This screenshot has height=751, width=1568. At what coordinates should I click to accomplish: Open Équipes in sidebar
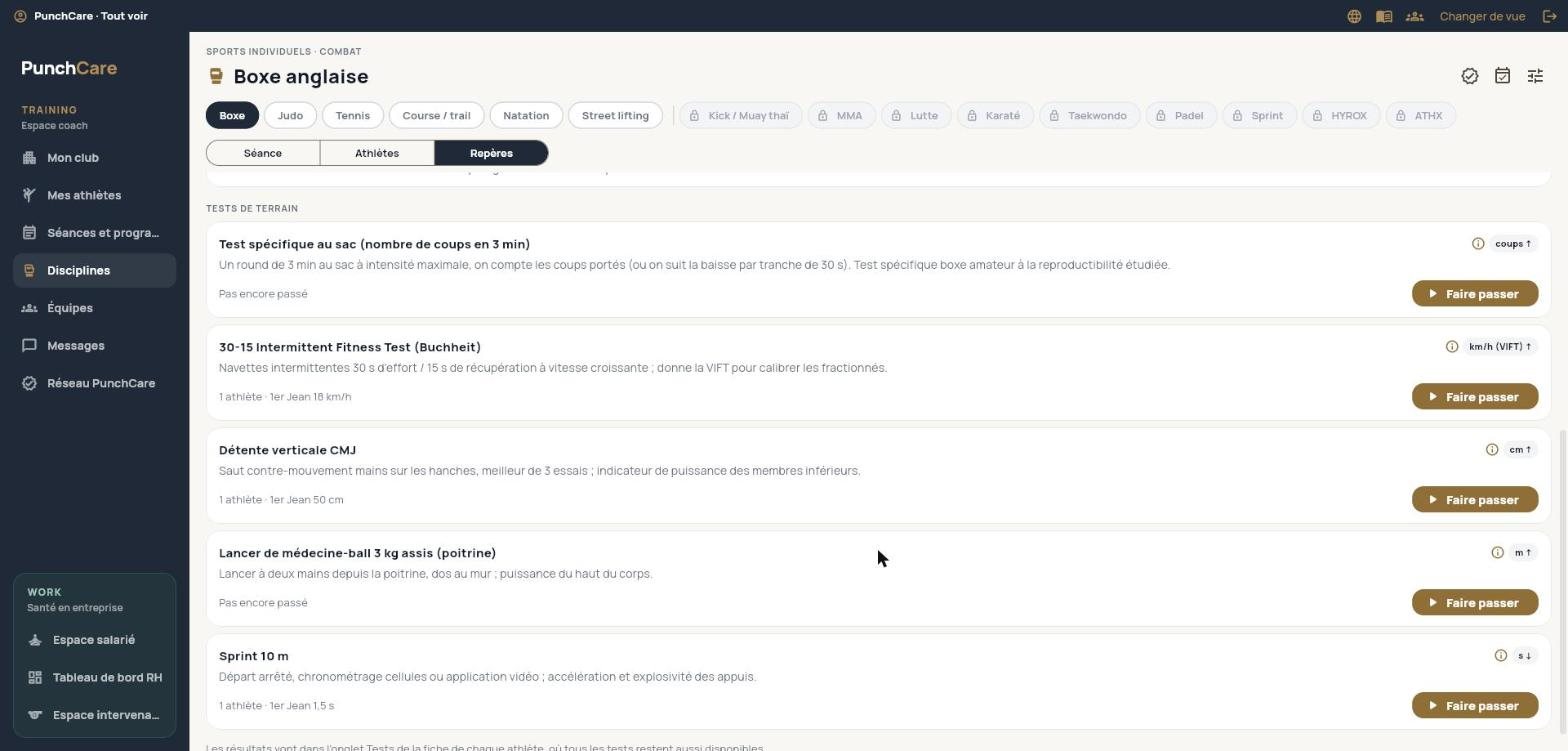click(95, 308)
